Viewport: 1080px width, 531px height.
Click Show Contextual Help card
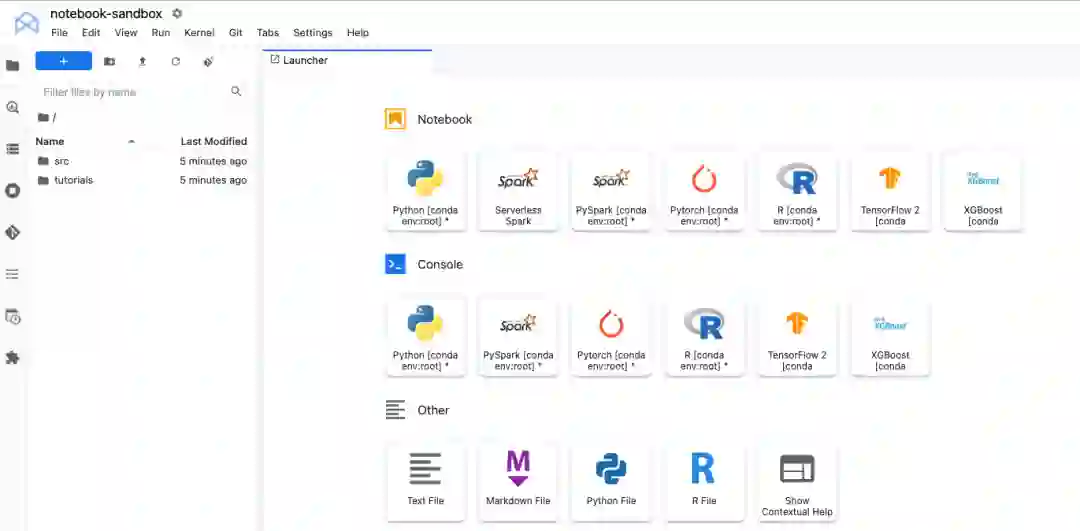[797, 481]
